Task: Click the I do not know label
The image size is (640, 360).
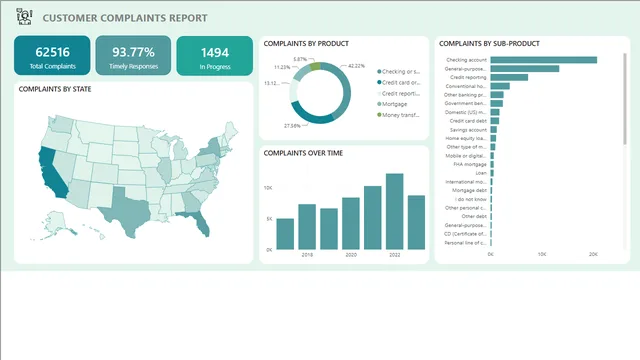Action: click(x=471, y=199)
